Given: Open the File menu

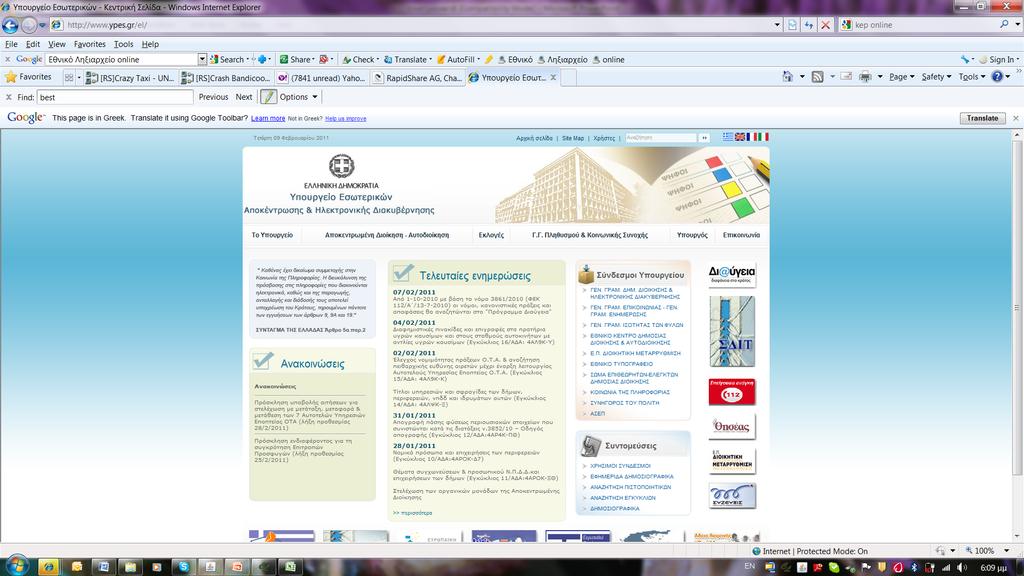Looking at the screenshot, I should click(x=11, y=44).
